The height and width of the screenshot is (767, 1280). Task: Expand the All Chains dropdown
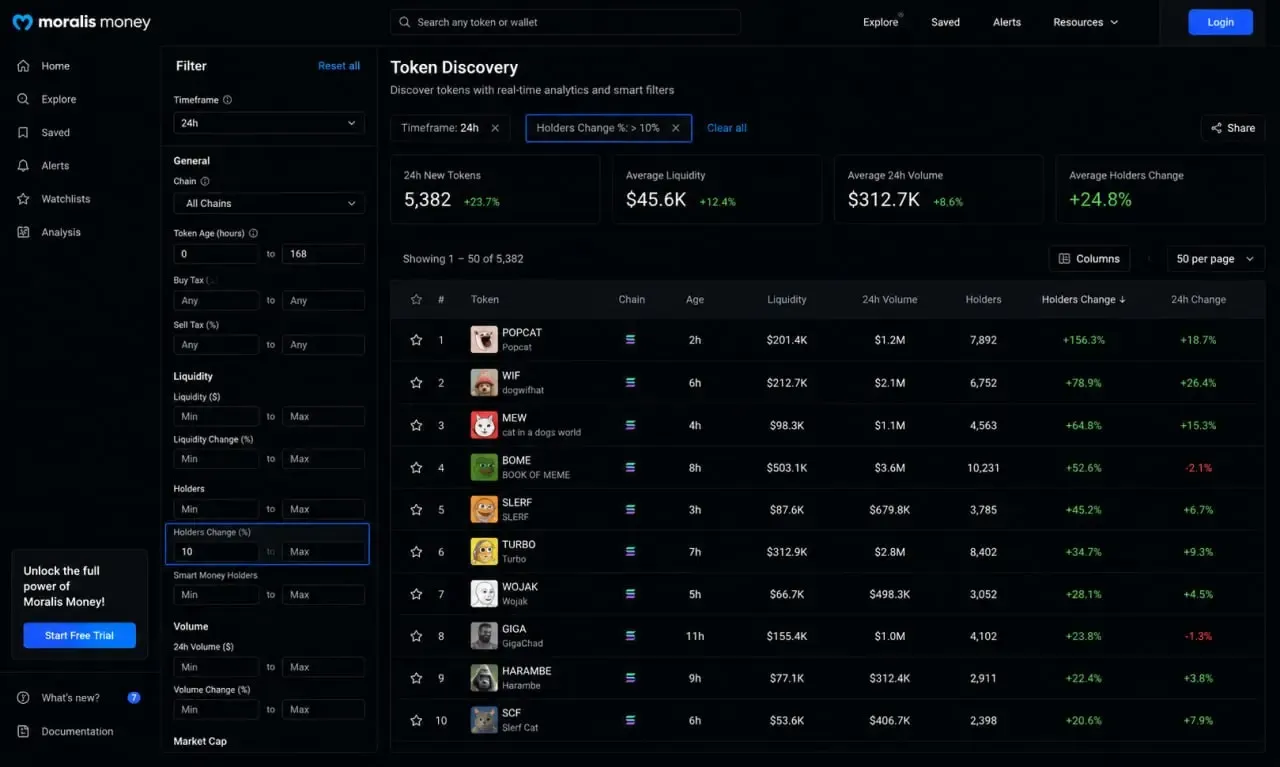[x=269, y=203]
